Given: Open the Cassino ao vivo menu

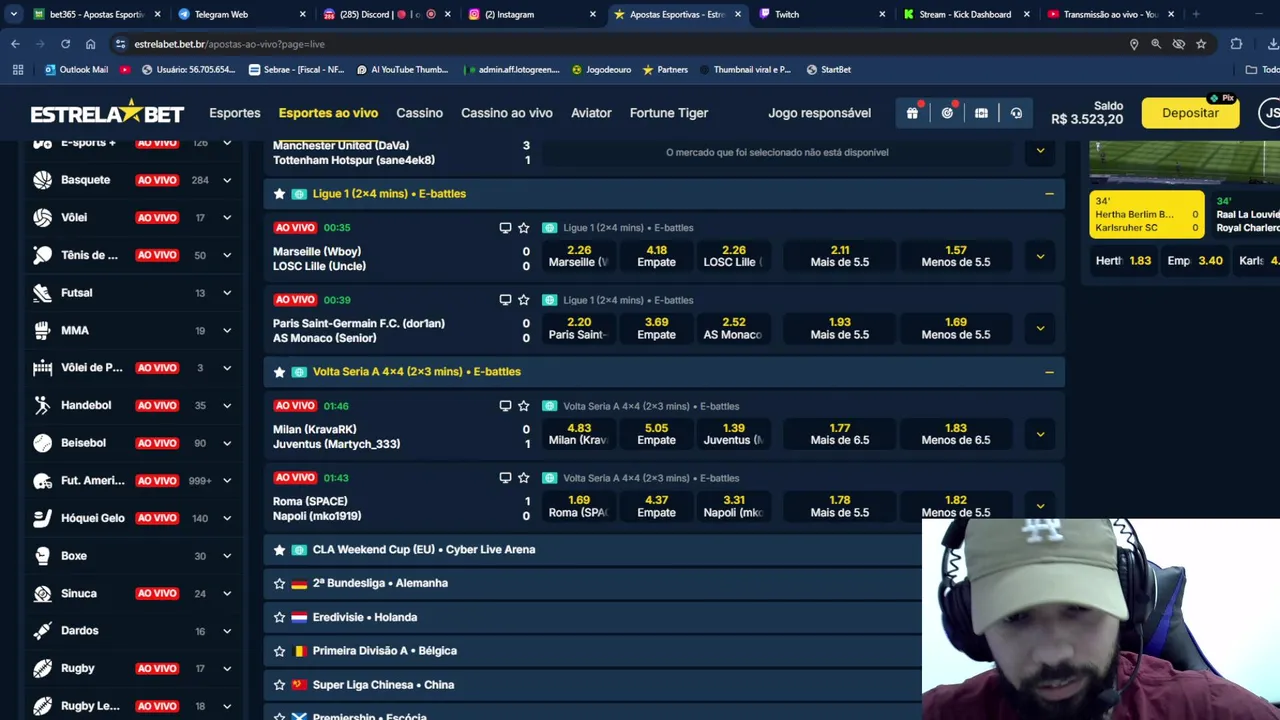Looking at the screenshot, I should pos(507,113).
